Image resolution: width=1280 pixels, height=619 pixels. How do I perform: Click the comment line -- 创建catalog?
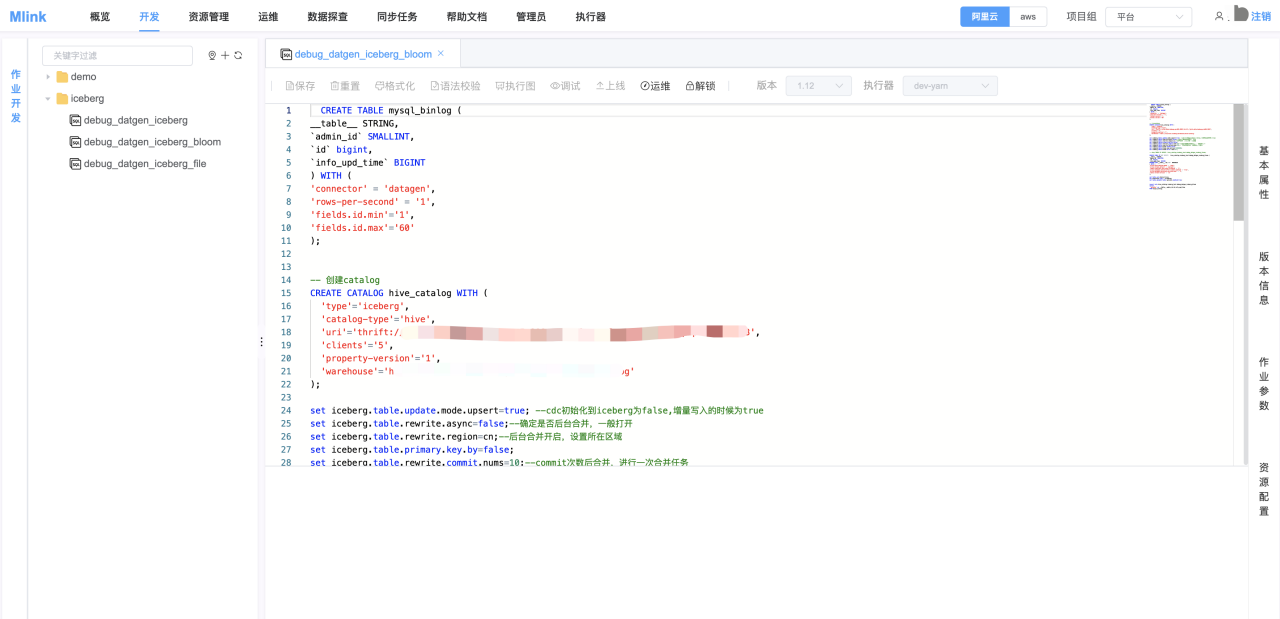(x=345, y=280)
